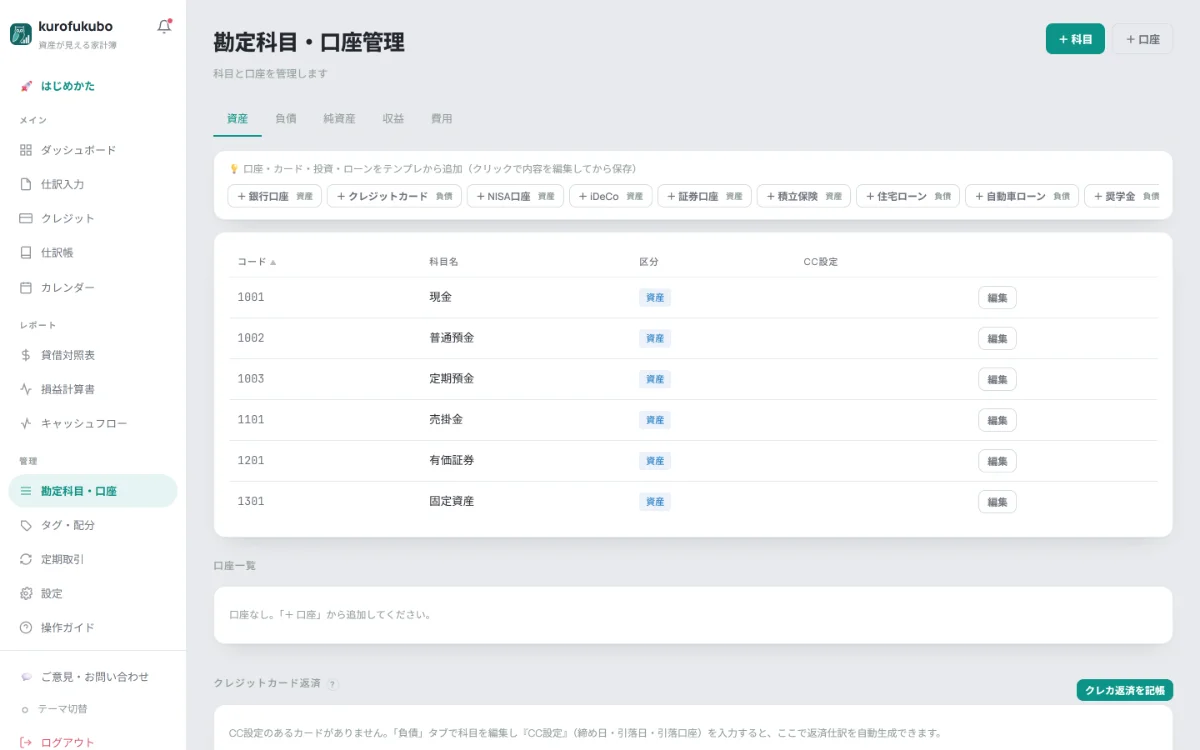Add 積立保険 template
1200x750 pixels.
803,196
